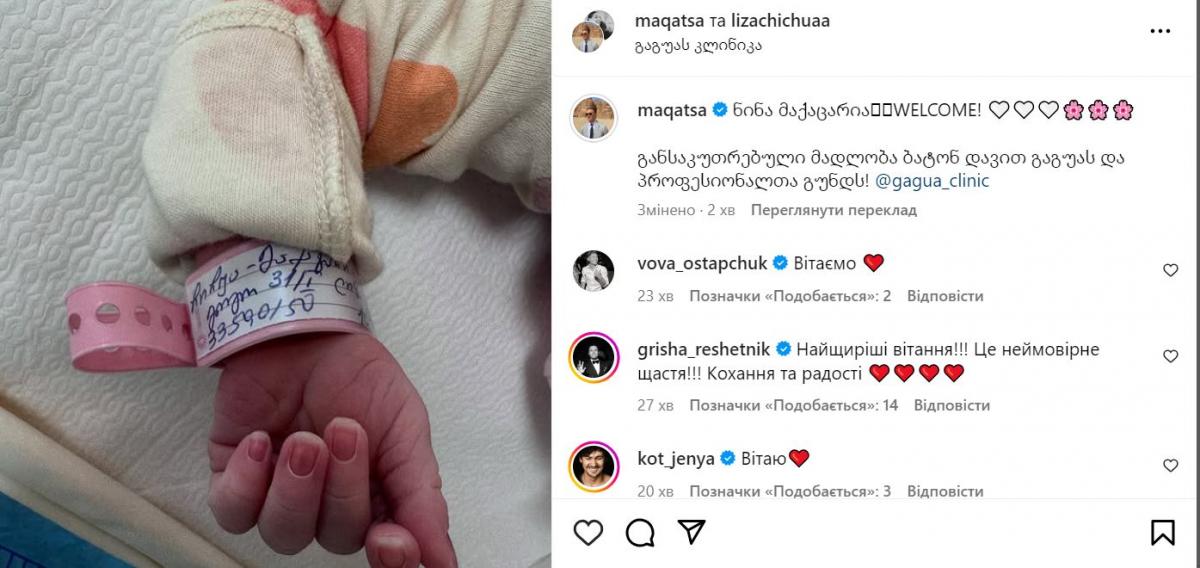This screenshot has height=568, width=1200.
Task: Like the post with the heart icon
Action: [588, 531]
